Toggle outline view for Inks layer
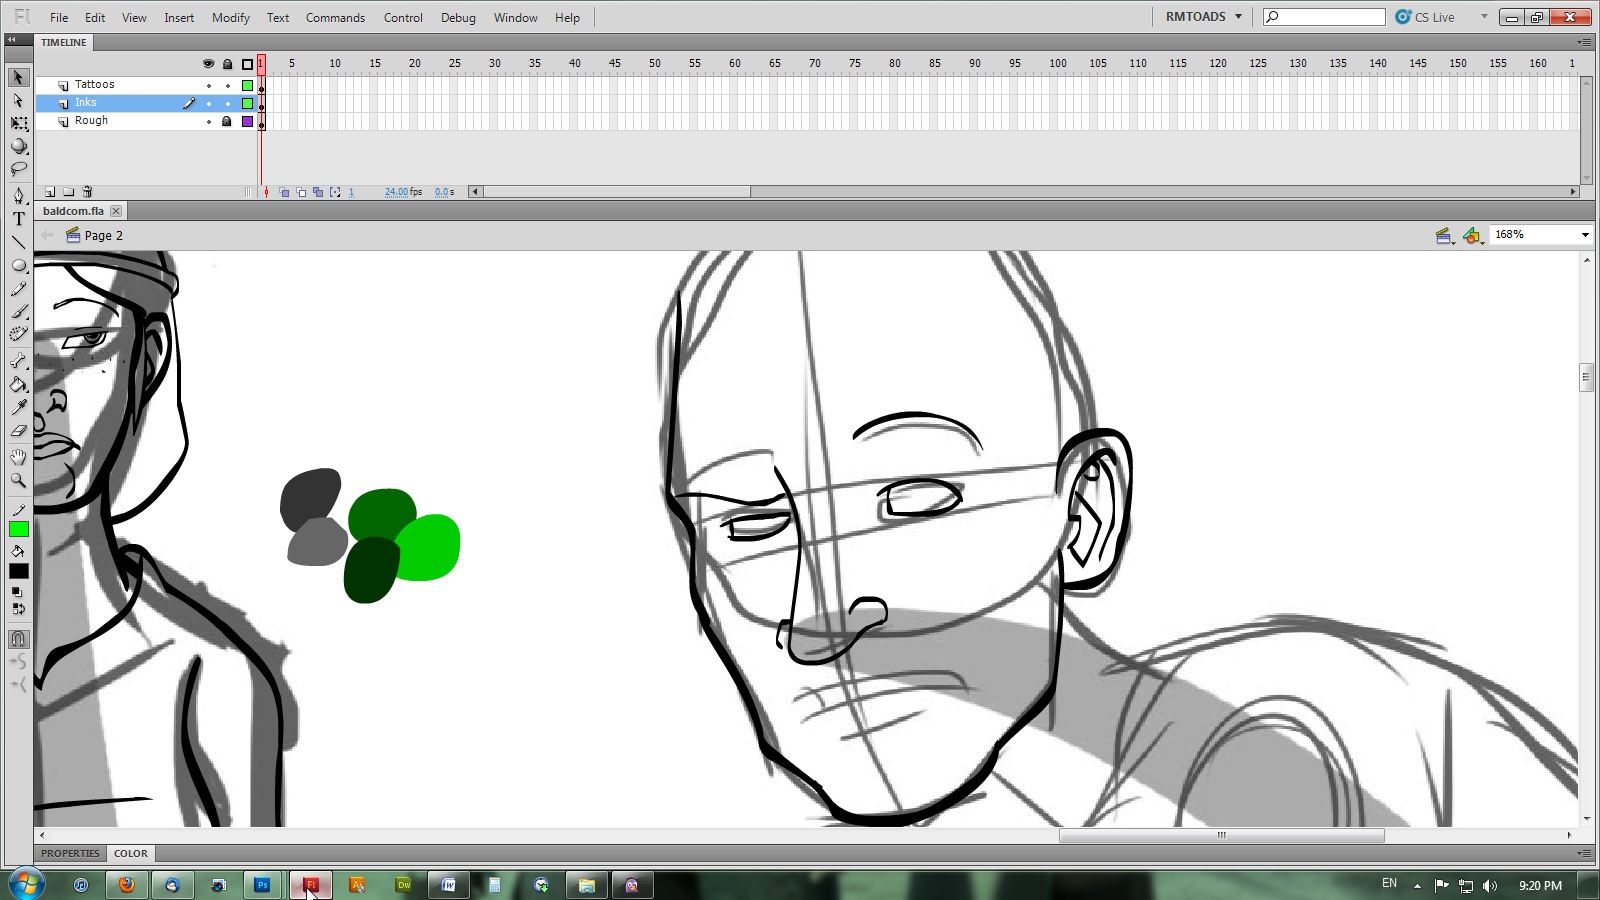Image resolution: width=1600 pixels, height=900 pixels. coord(247,103)
